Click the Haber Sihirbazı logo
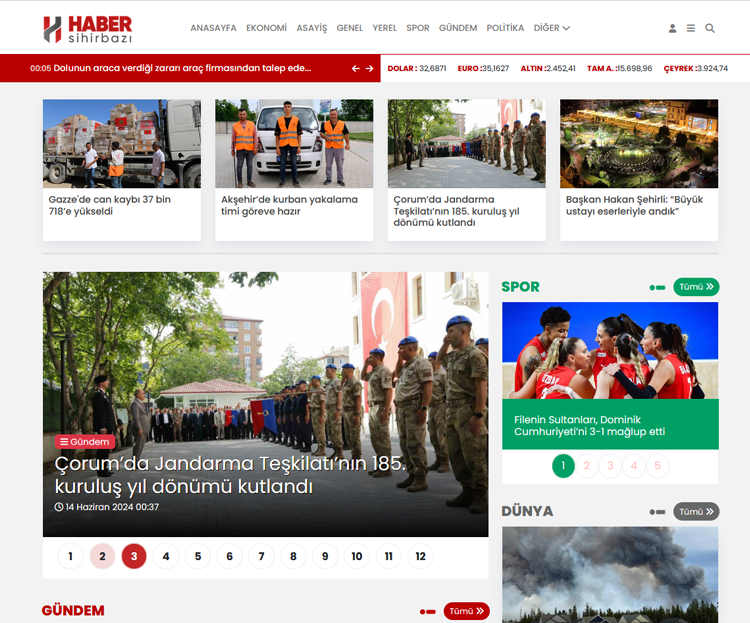750x623 pixels. [87, 29]
